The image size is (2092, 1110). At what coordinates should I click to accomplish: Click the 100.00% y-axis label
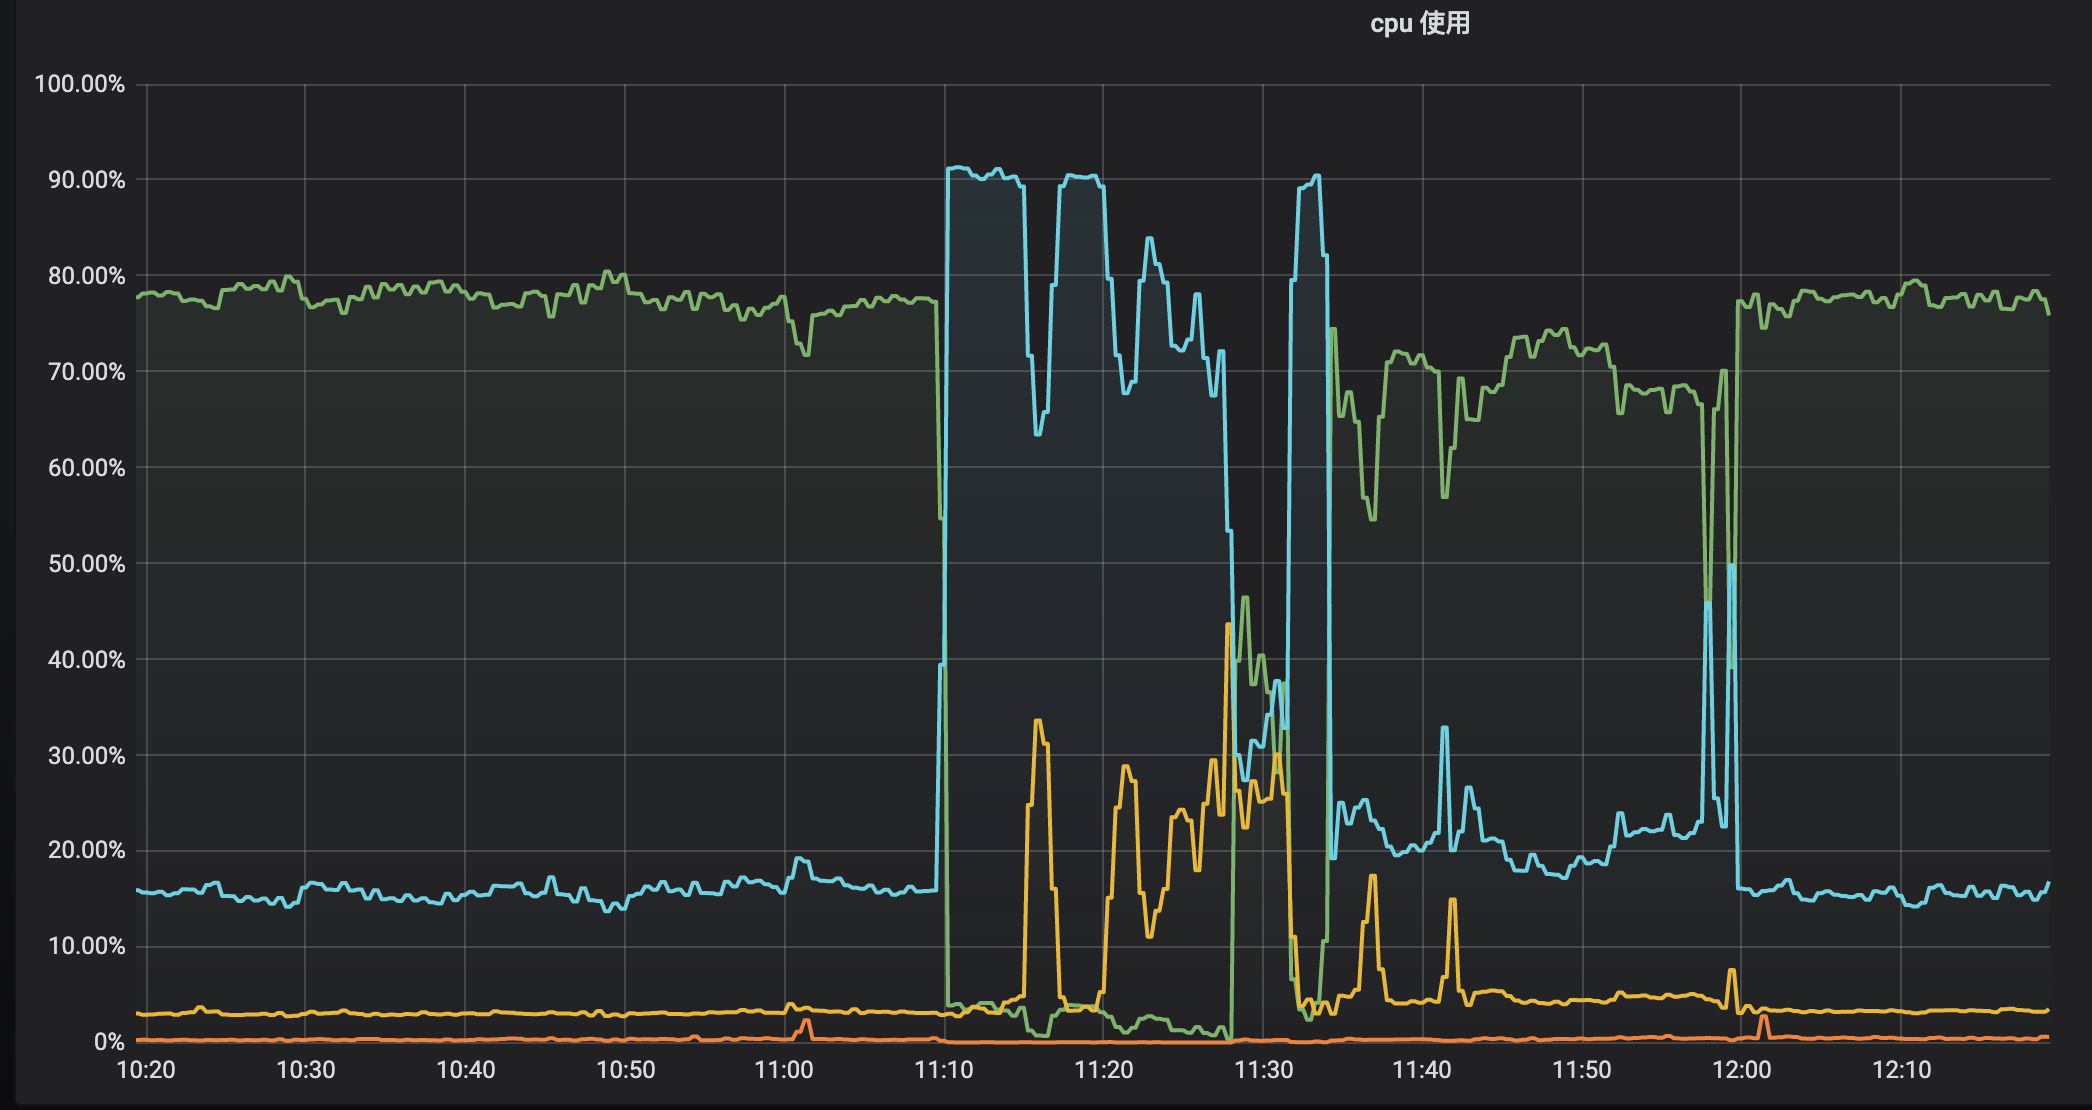point(80,84)
